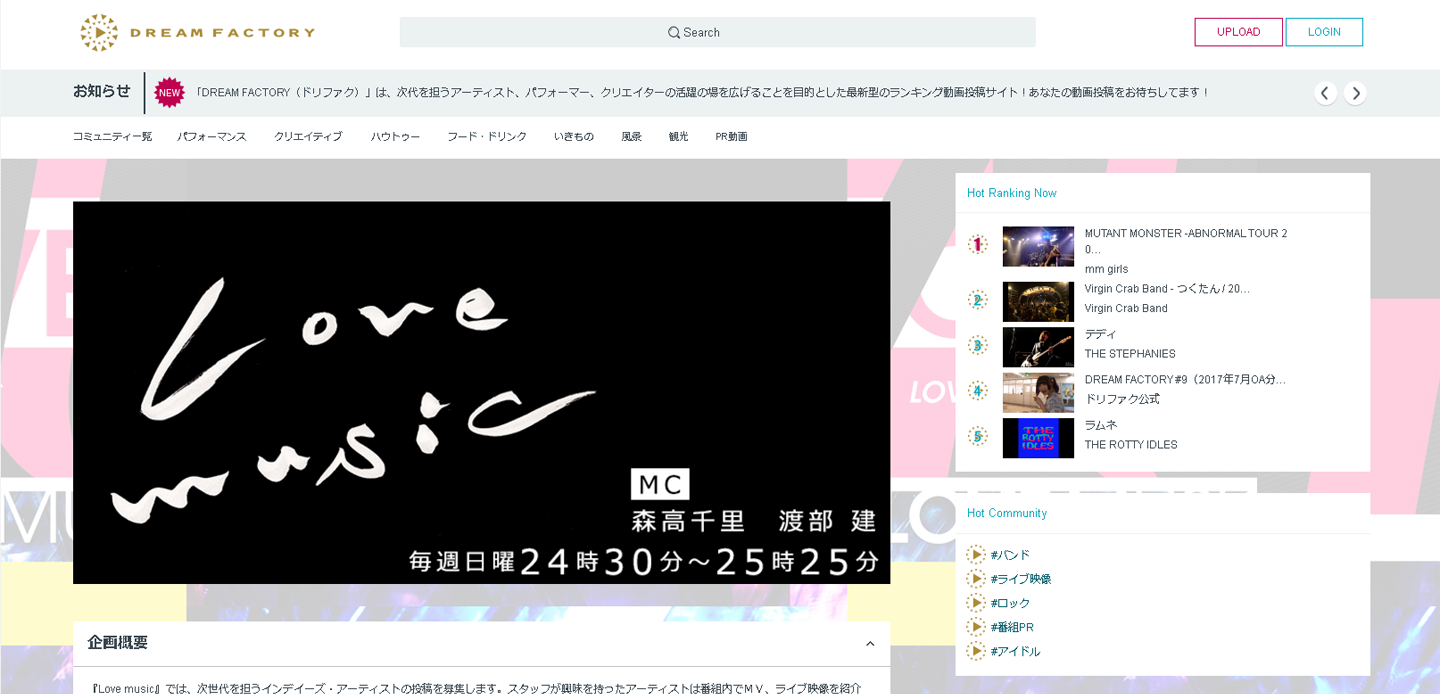Click the 企画概要 heading

point(117,642)
